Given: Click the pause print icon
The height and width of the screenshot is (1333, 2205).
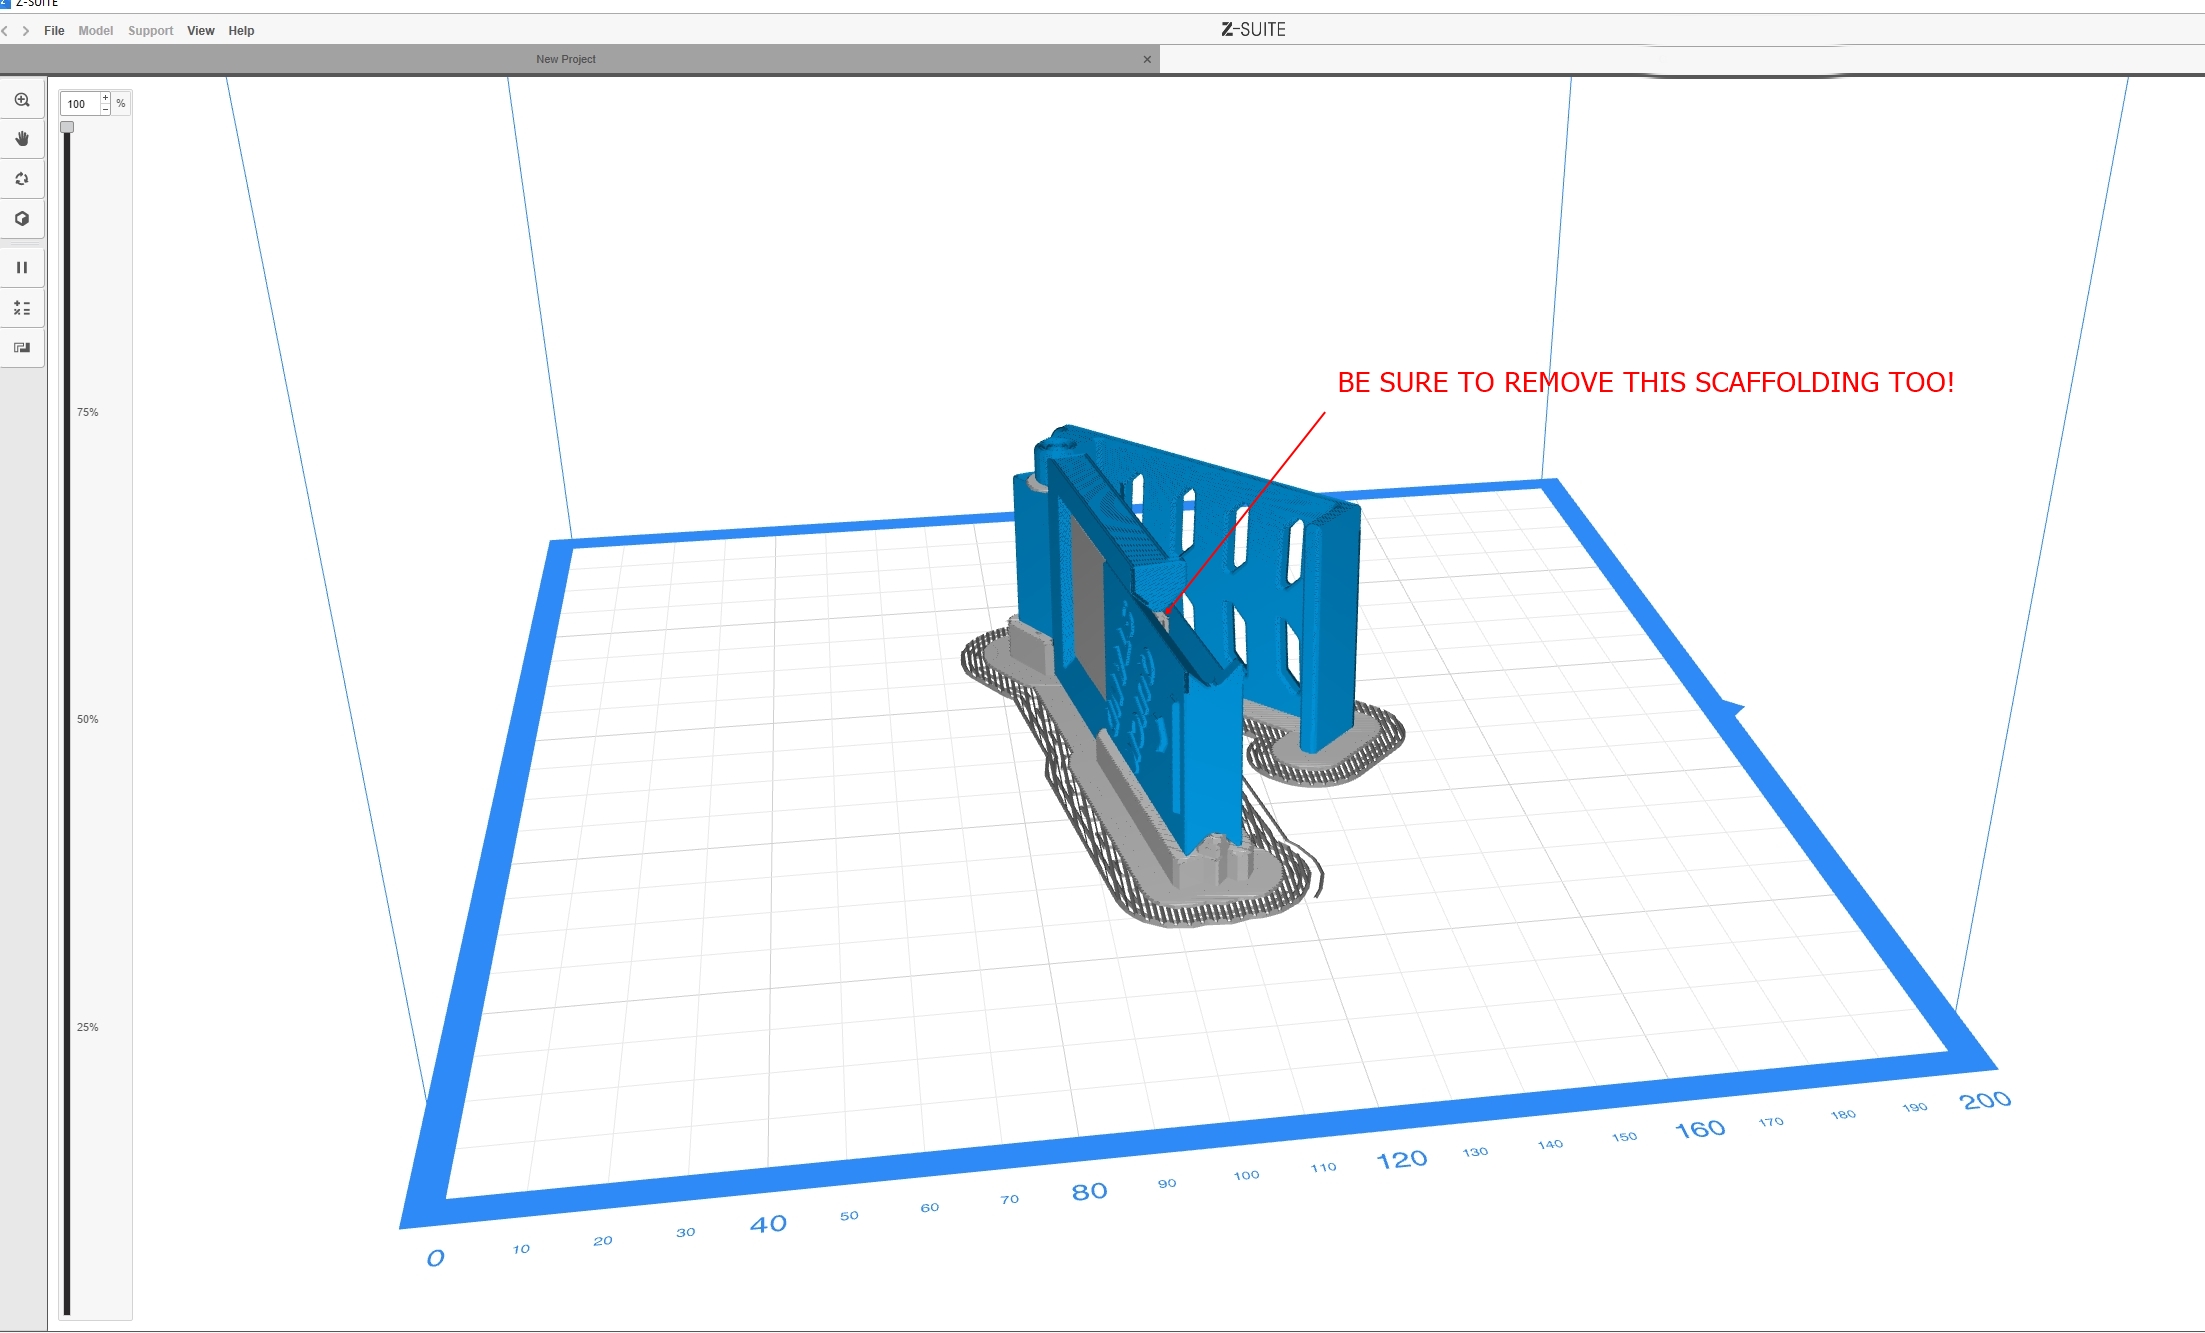Looking at the screenshot, I should (22, 267).
